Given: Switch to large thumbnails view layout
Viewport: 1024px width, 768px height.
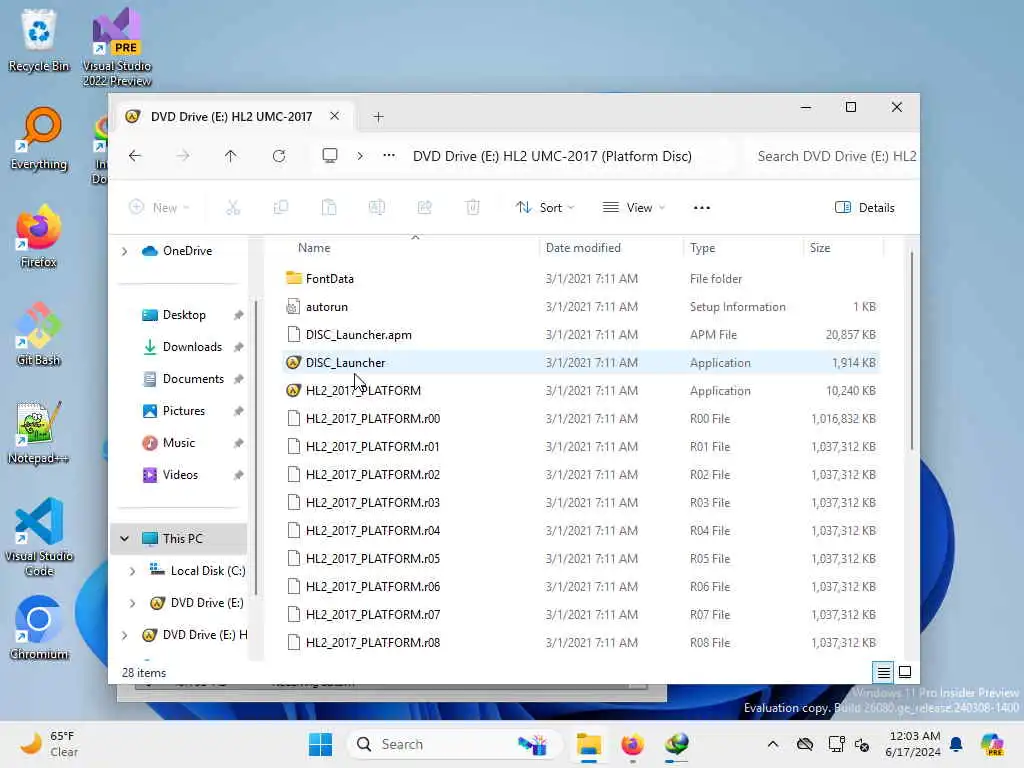Looking at the screenshot, I should (x=905, y=672).
